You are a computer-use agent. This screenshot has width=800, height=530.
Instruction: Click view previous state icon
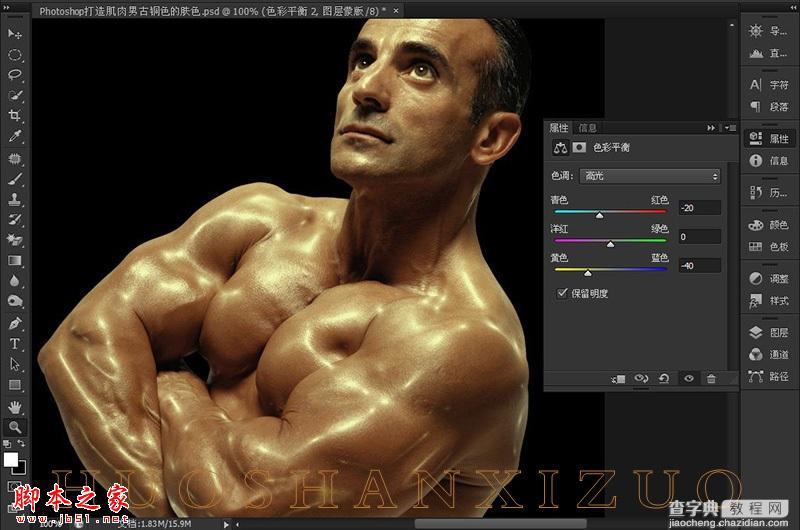click(x=641, y=378)
